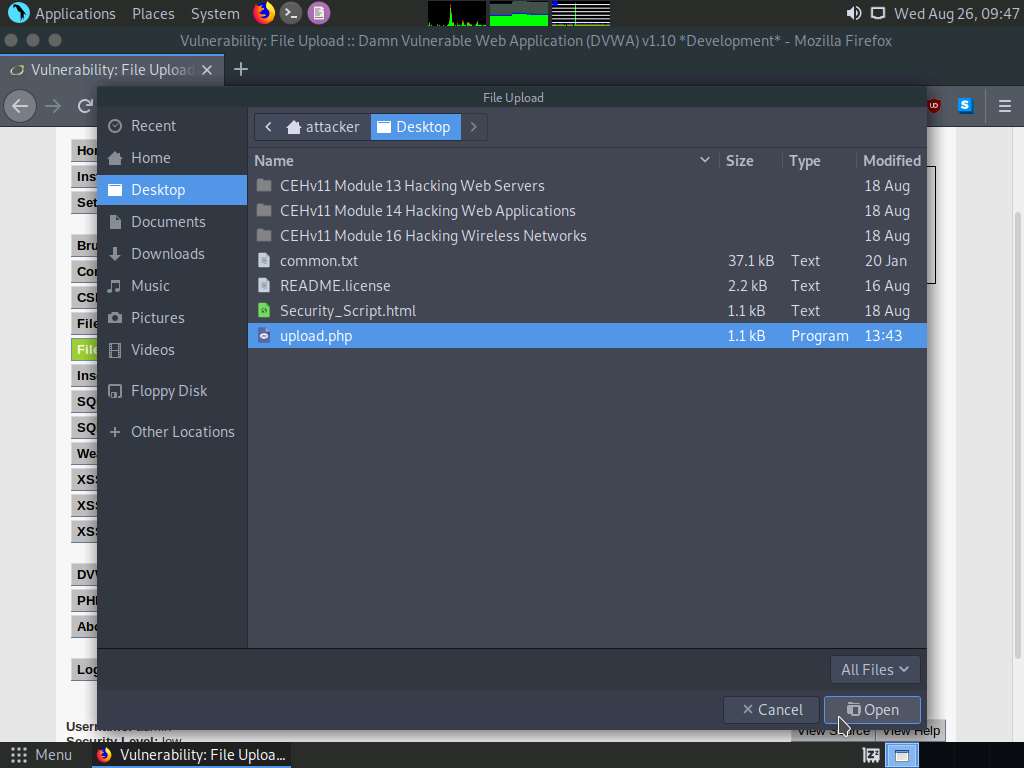This screenshot has height=768, width=1024.
Task: Open Firefox from the top panel launcher
Action: coord(263,13)
